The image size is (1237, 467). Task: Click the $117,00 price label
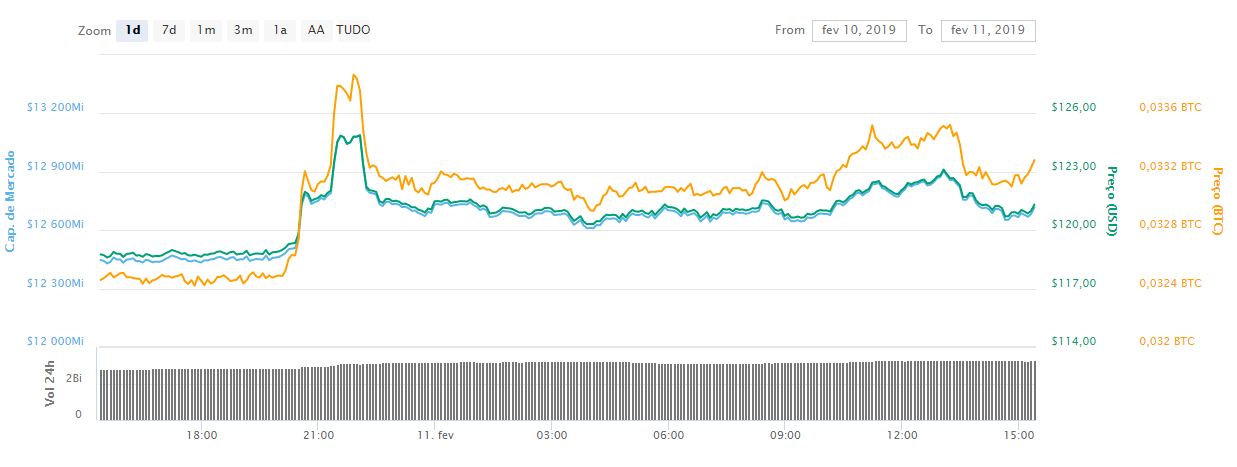tap(1075, 284)
